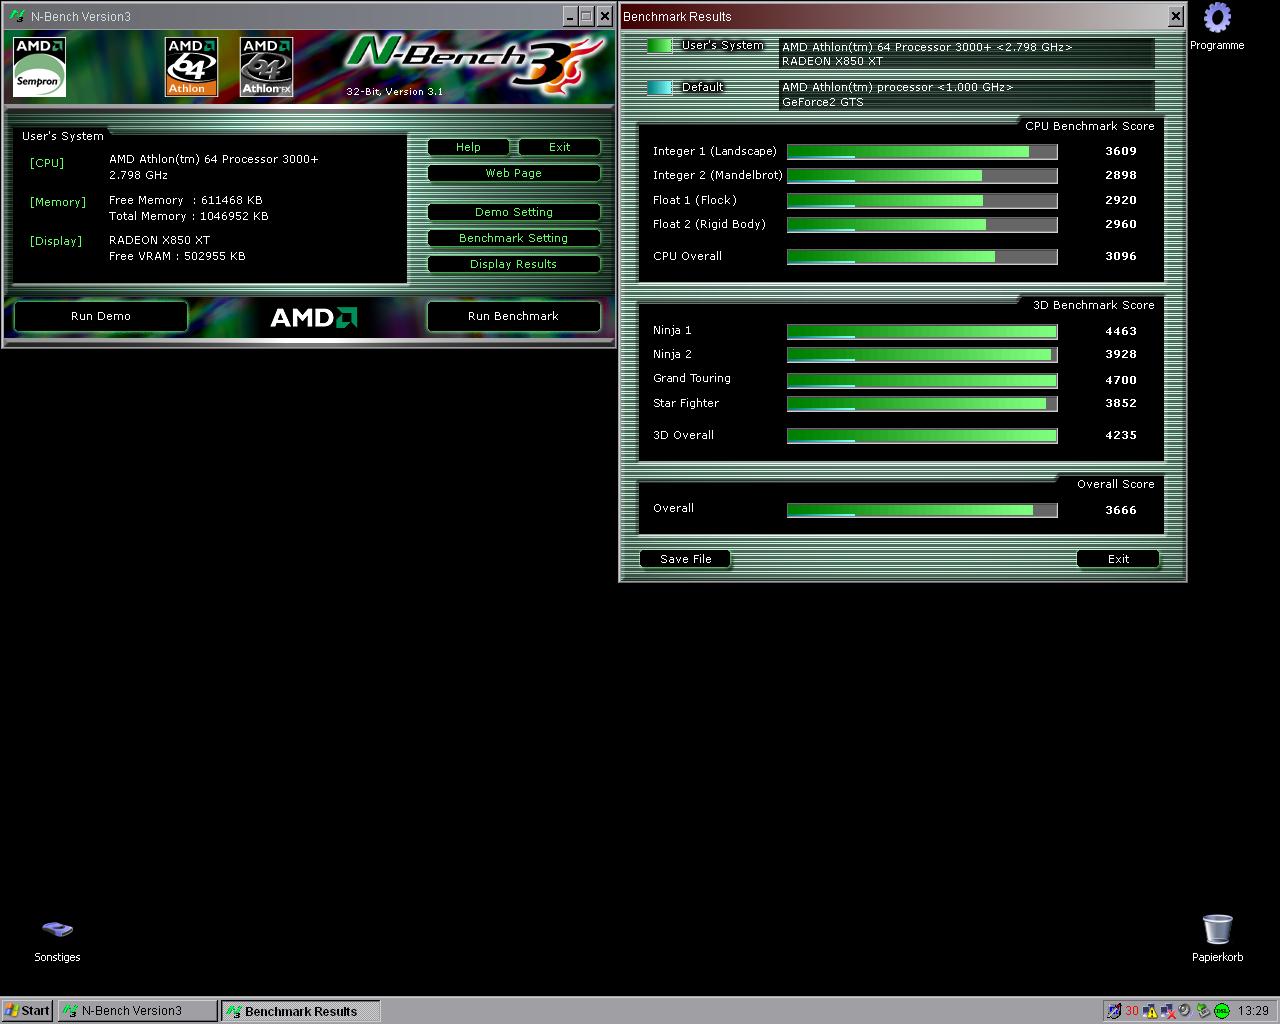Click Save File in Benchmark Results
1280x1024 pixels.
pos(685,559)
